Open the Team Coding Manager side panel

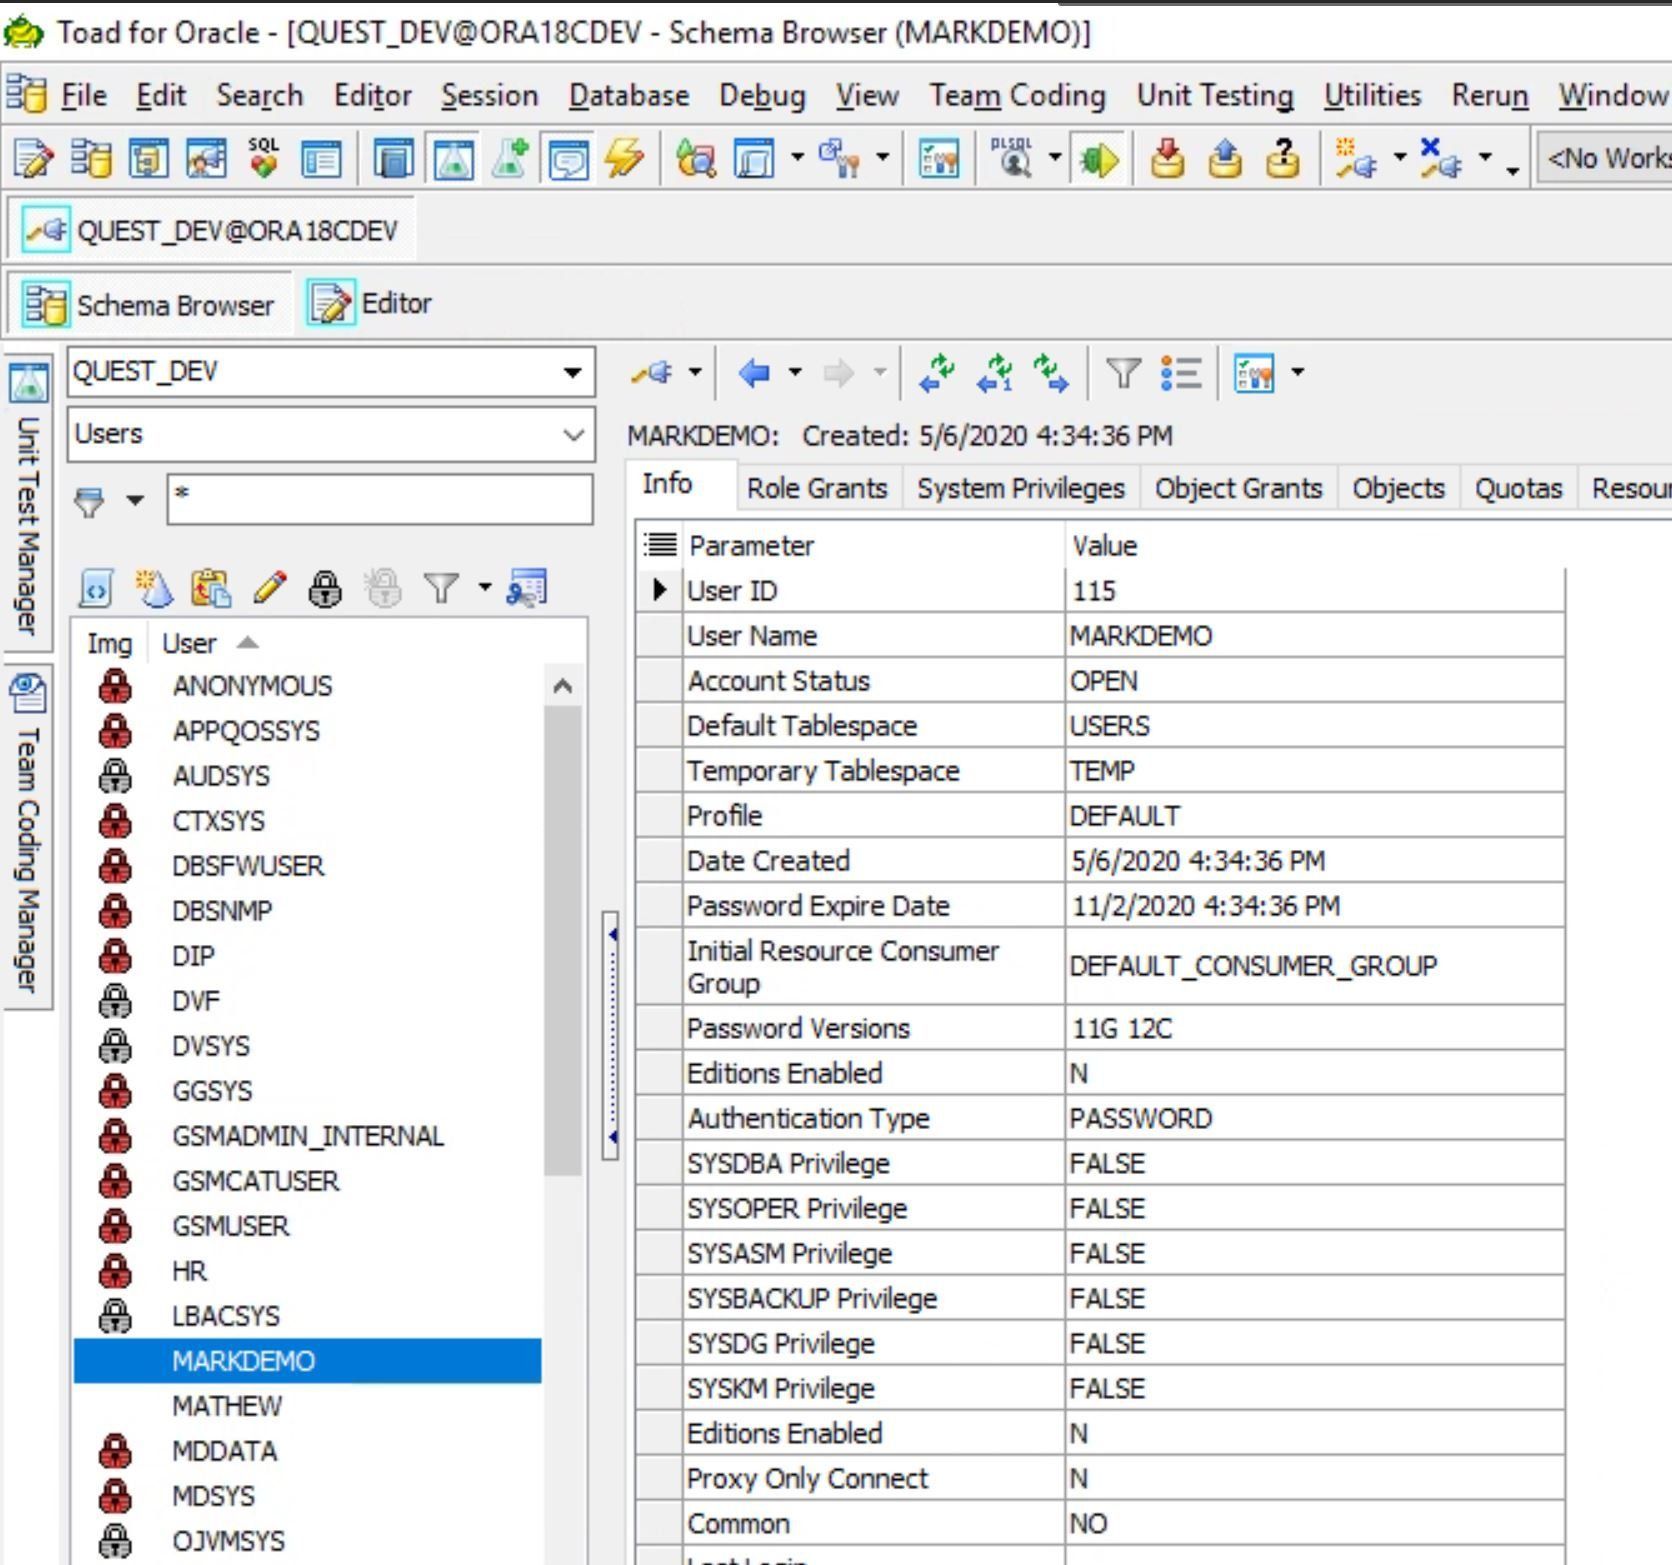point(29,838)
